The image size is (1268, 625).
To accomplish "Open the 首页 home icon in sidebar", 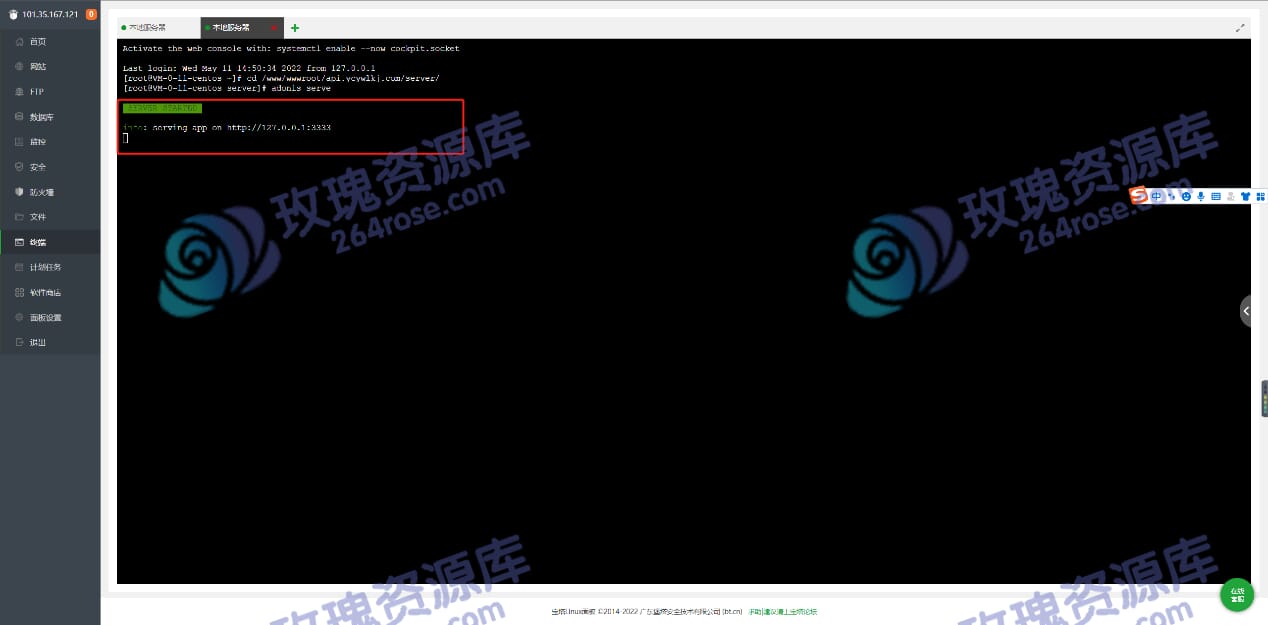I will pos(19,42).
